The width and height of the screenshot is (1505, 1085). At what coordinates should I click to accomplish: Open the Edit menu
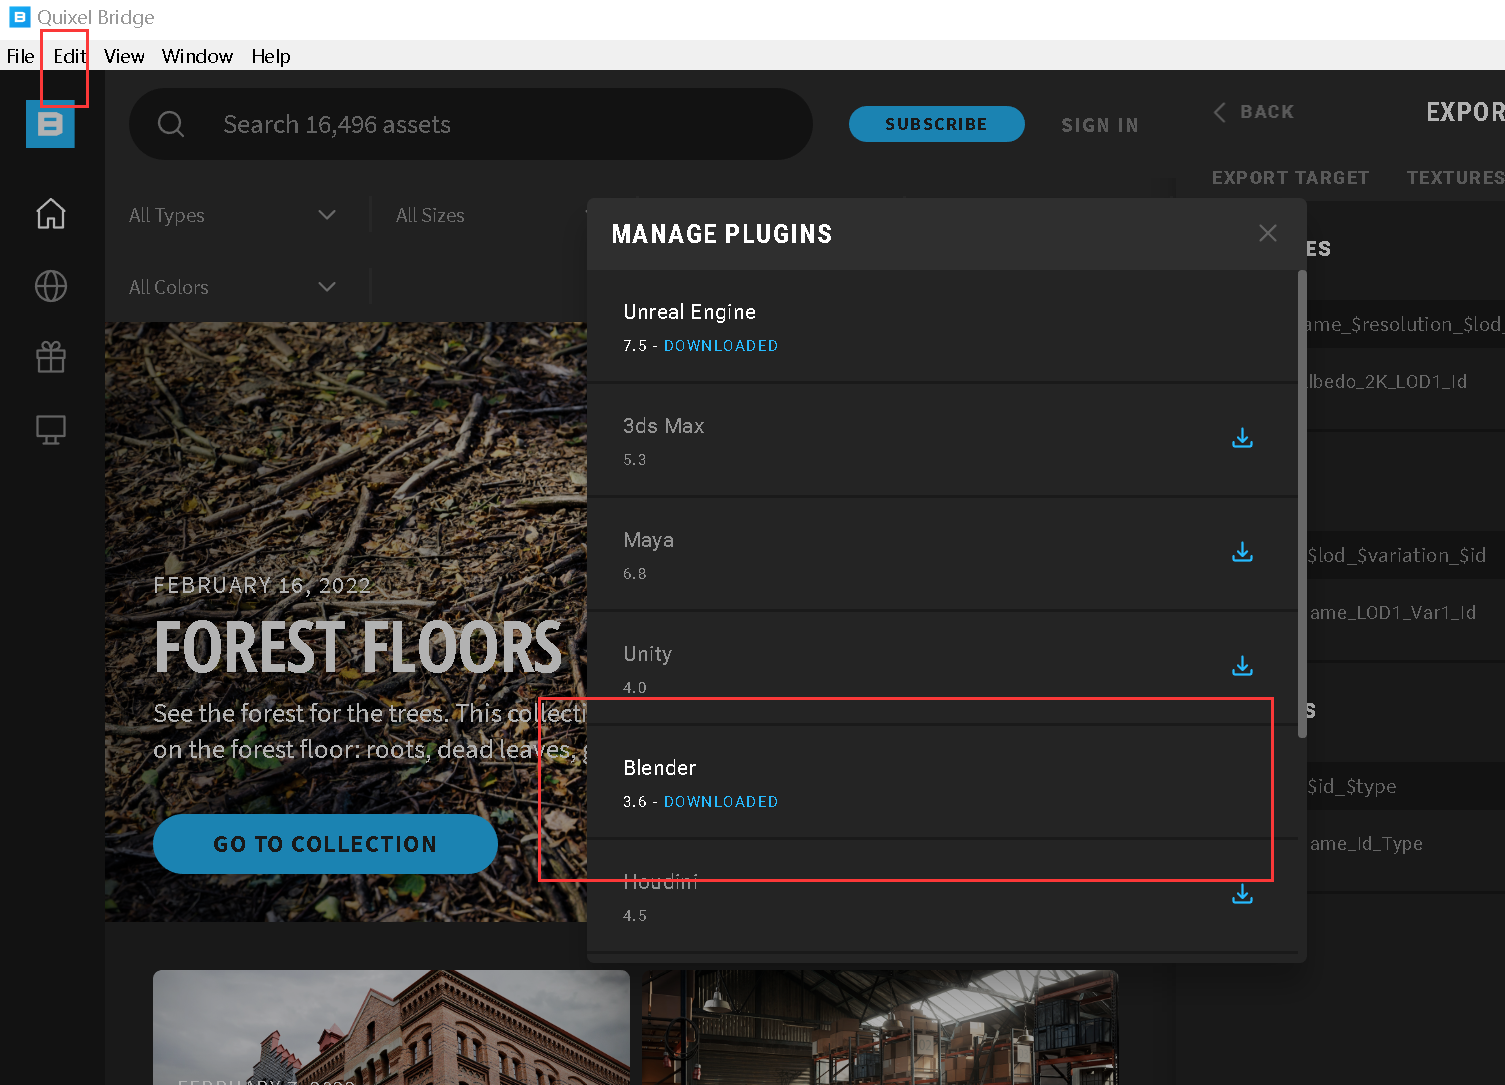(69, 56)
